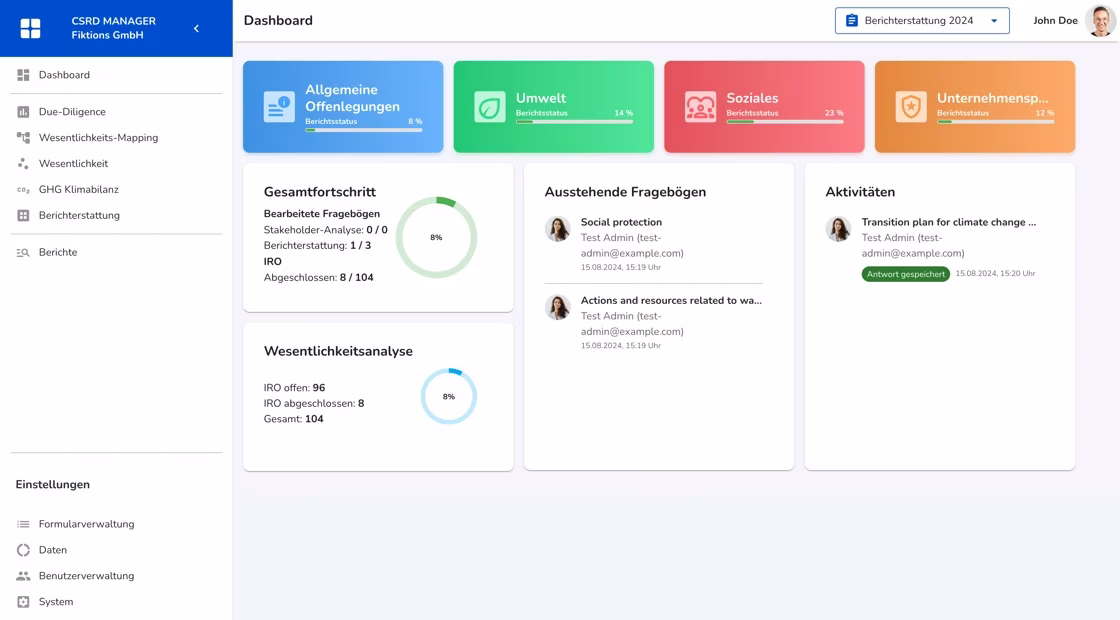The image size is (1120, 620).
Task: Open the Wesentlichkeit menu entry
Action: (22, 163)
